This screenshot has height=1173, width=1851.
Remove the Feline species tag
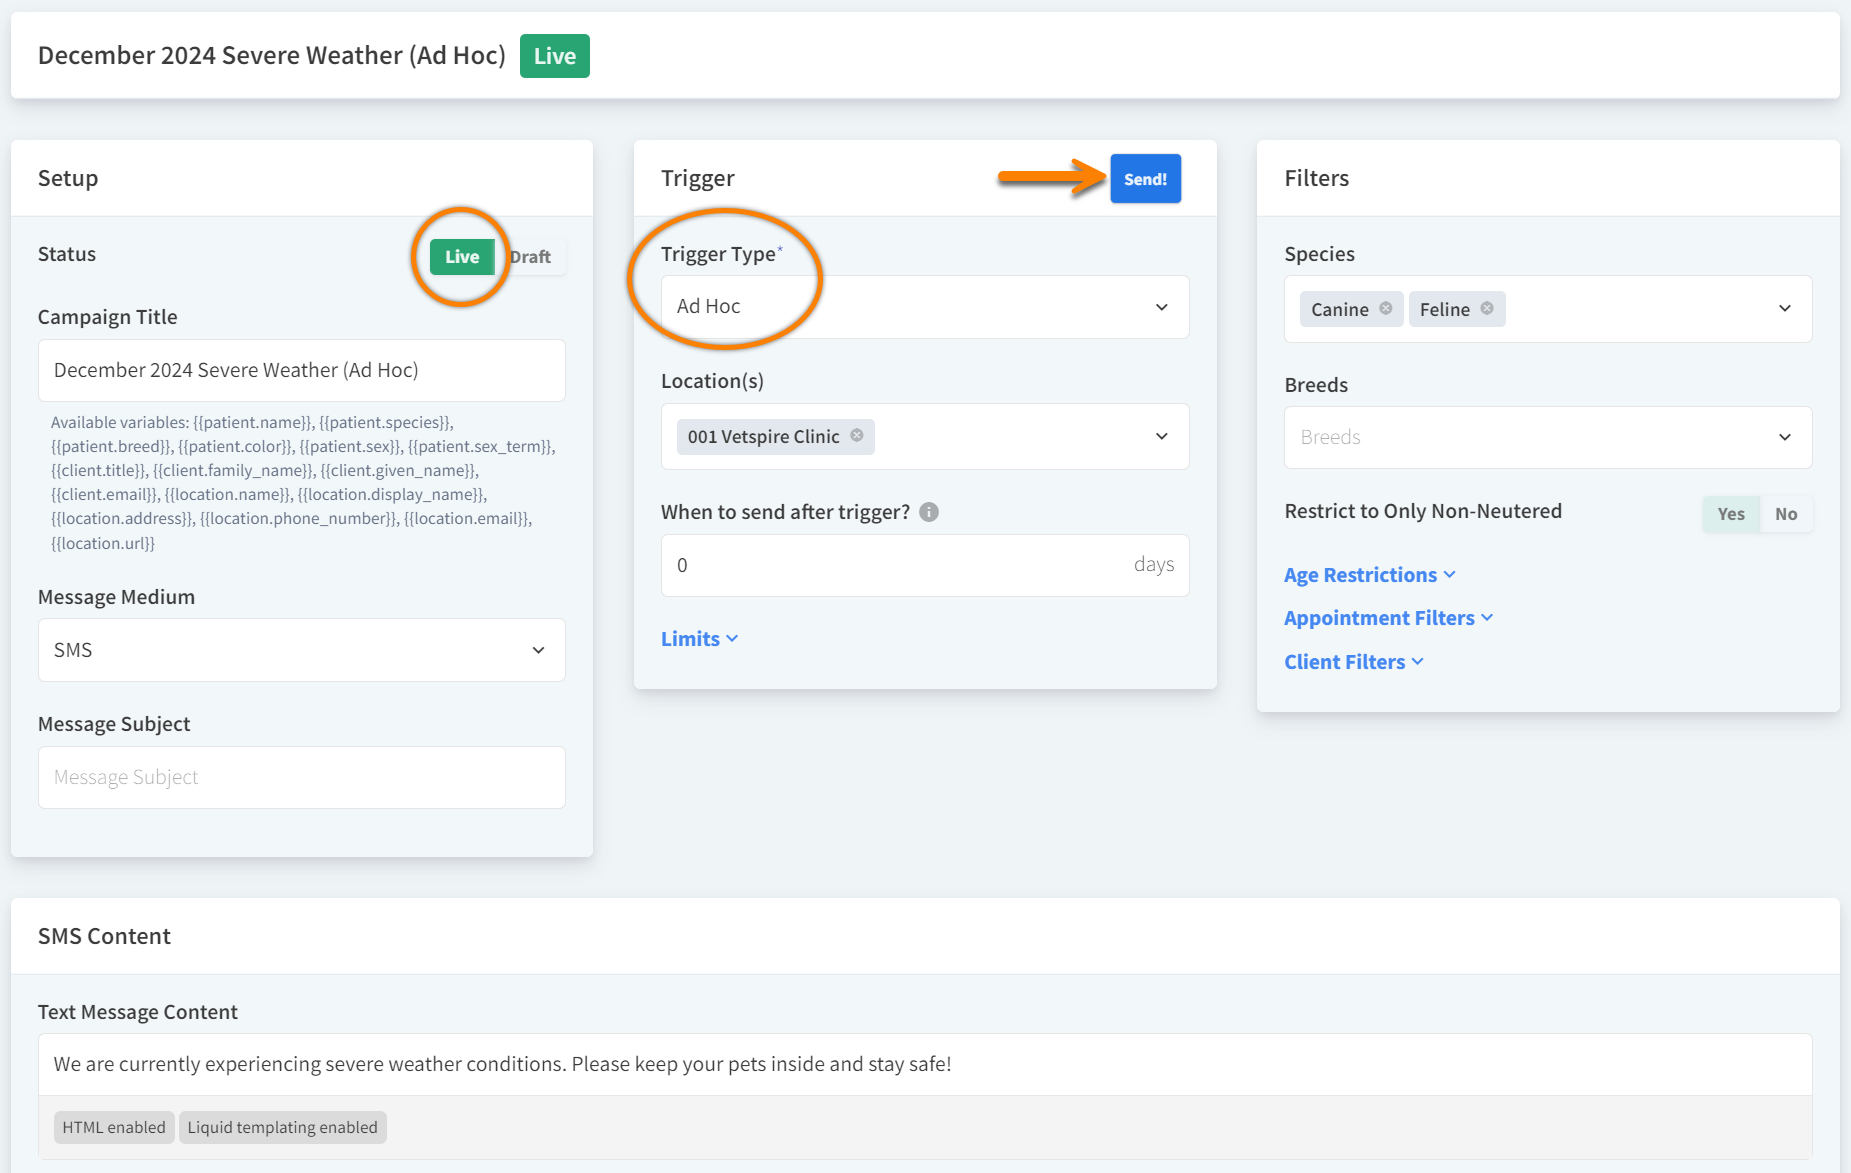[1487, 309]
